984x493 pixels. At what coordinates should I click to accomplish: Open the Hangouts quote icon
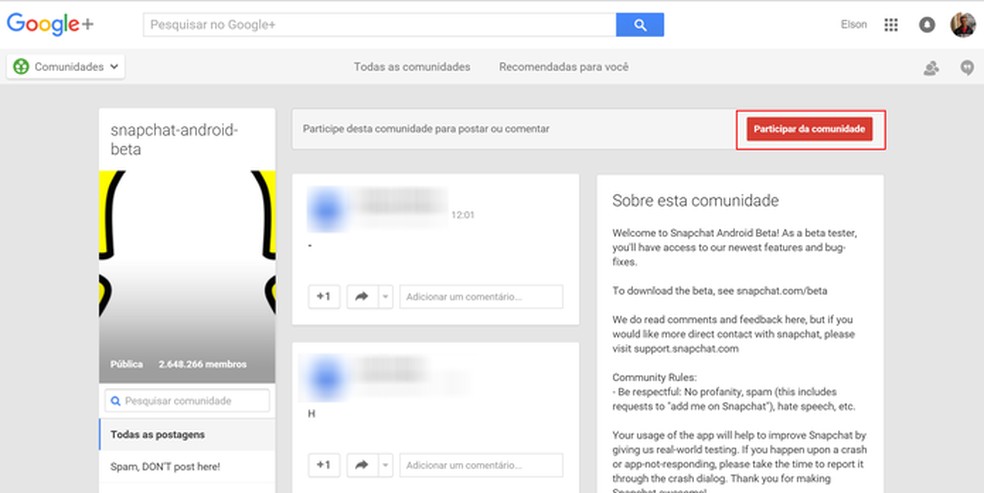click(967, 68)
